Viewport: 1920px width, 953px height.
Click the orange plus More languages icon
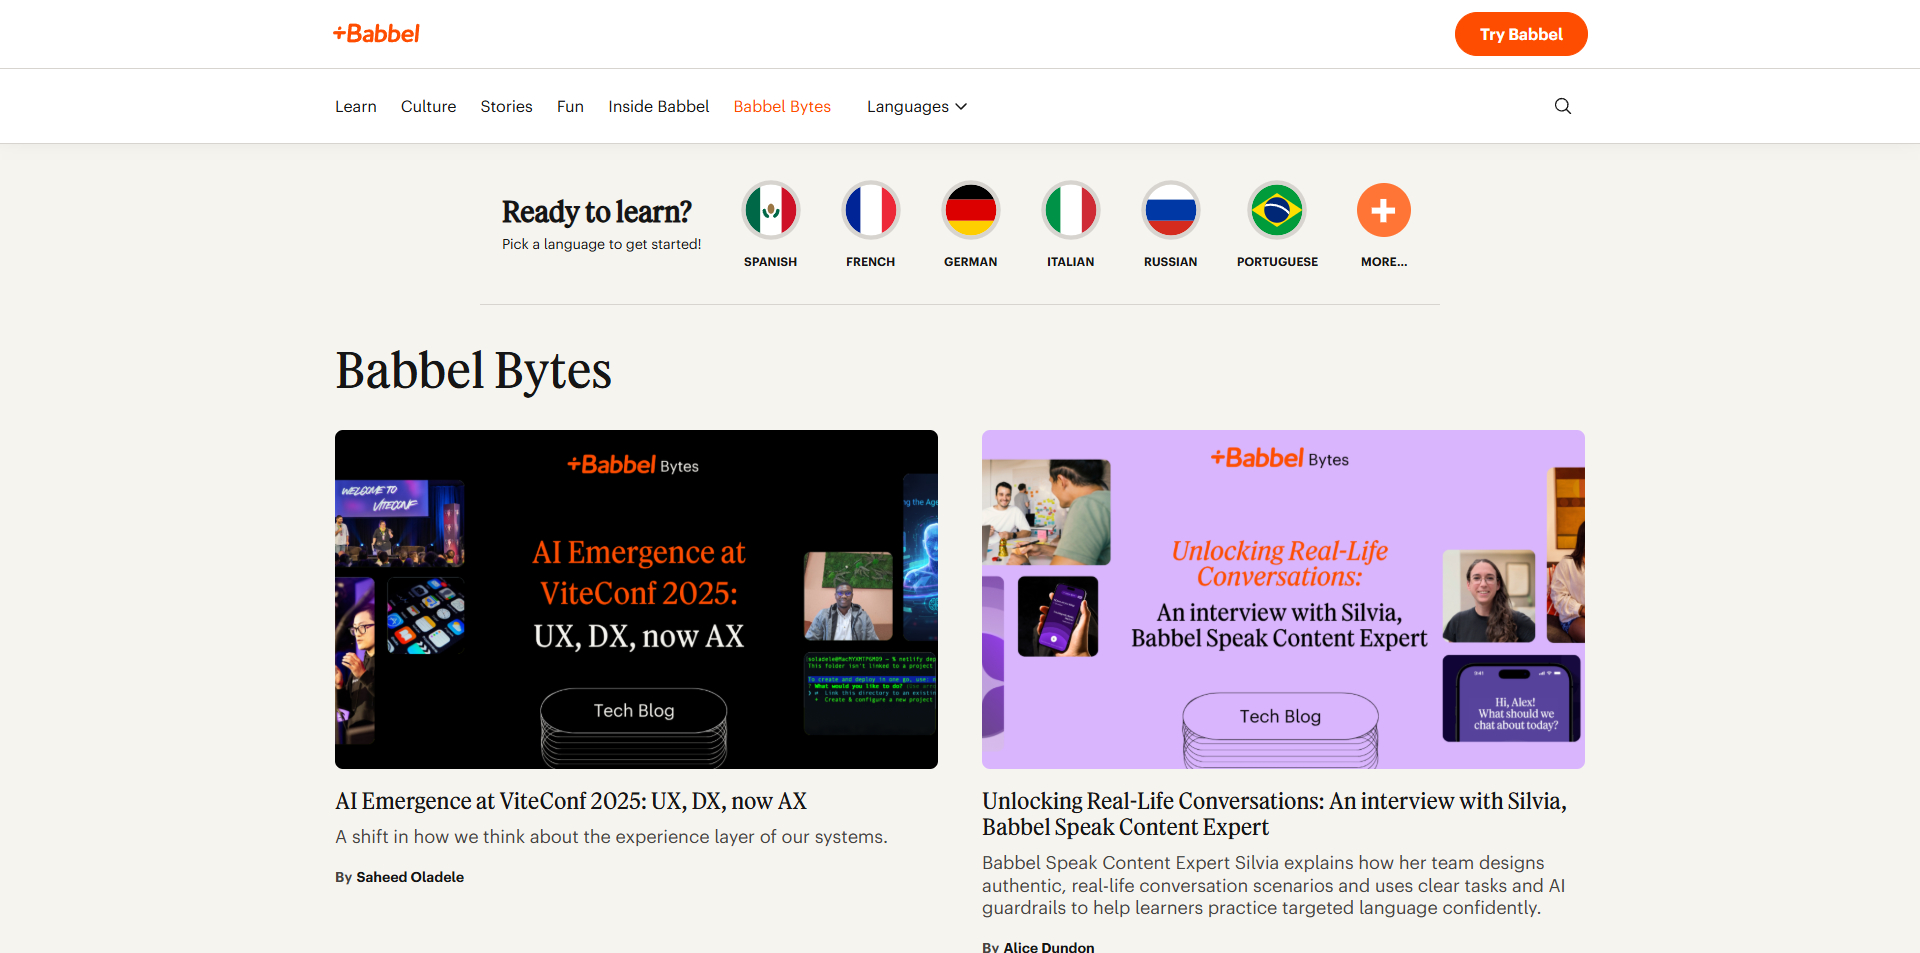pyautogui.click(x=1384, y=210)
